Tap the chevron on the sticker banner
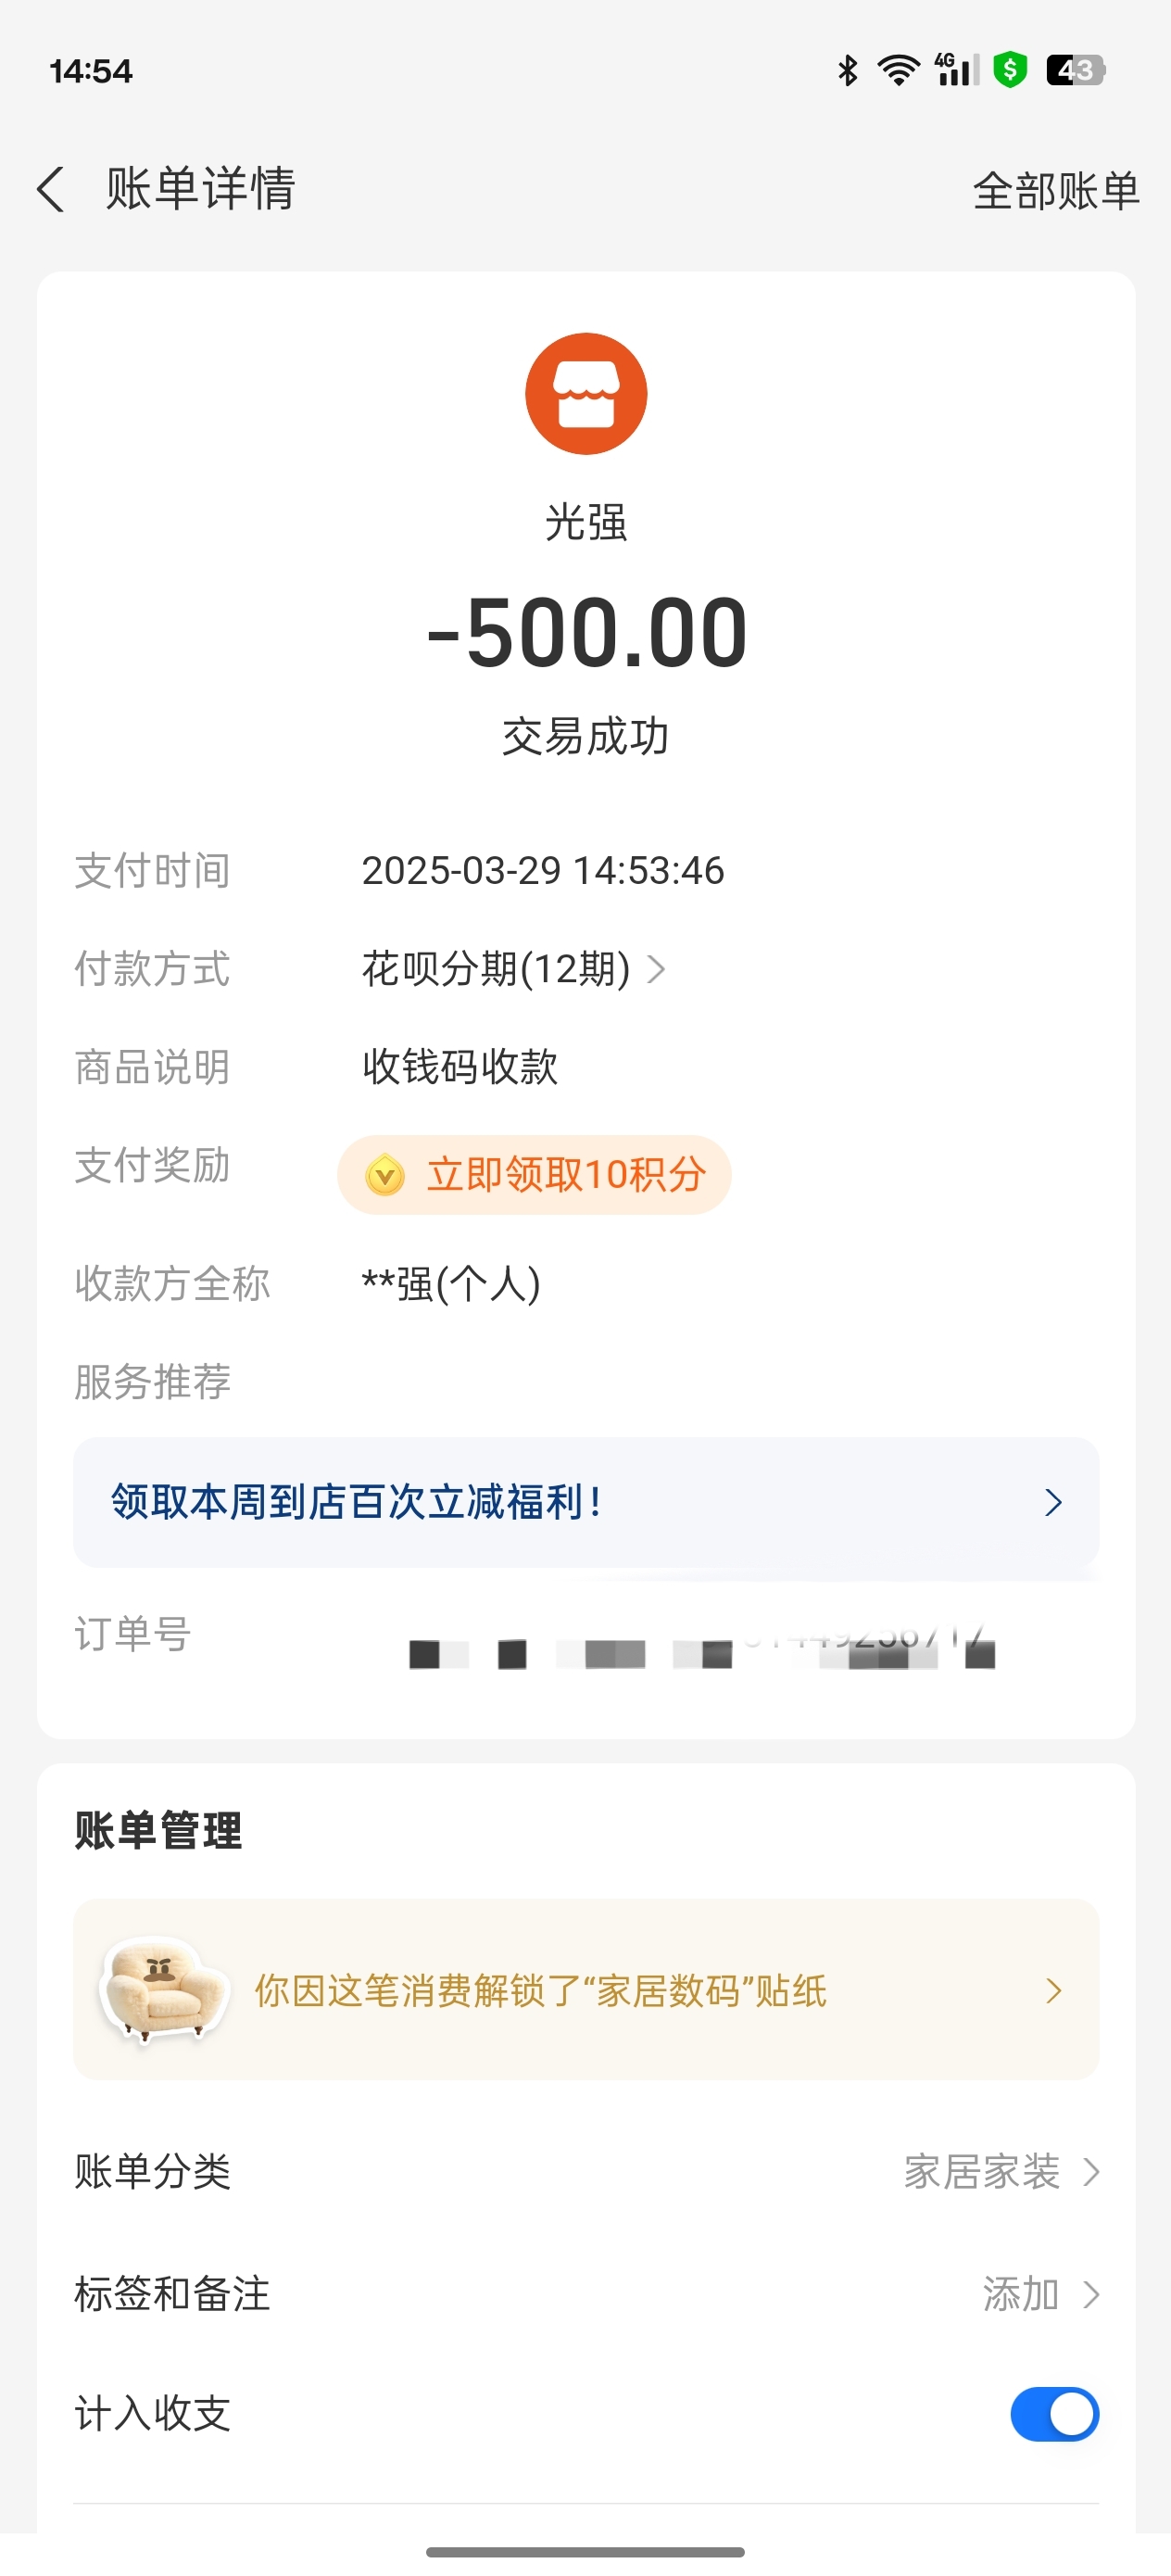This screenshot has height=2576, width=1171. click(x=1053, y=1990)
